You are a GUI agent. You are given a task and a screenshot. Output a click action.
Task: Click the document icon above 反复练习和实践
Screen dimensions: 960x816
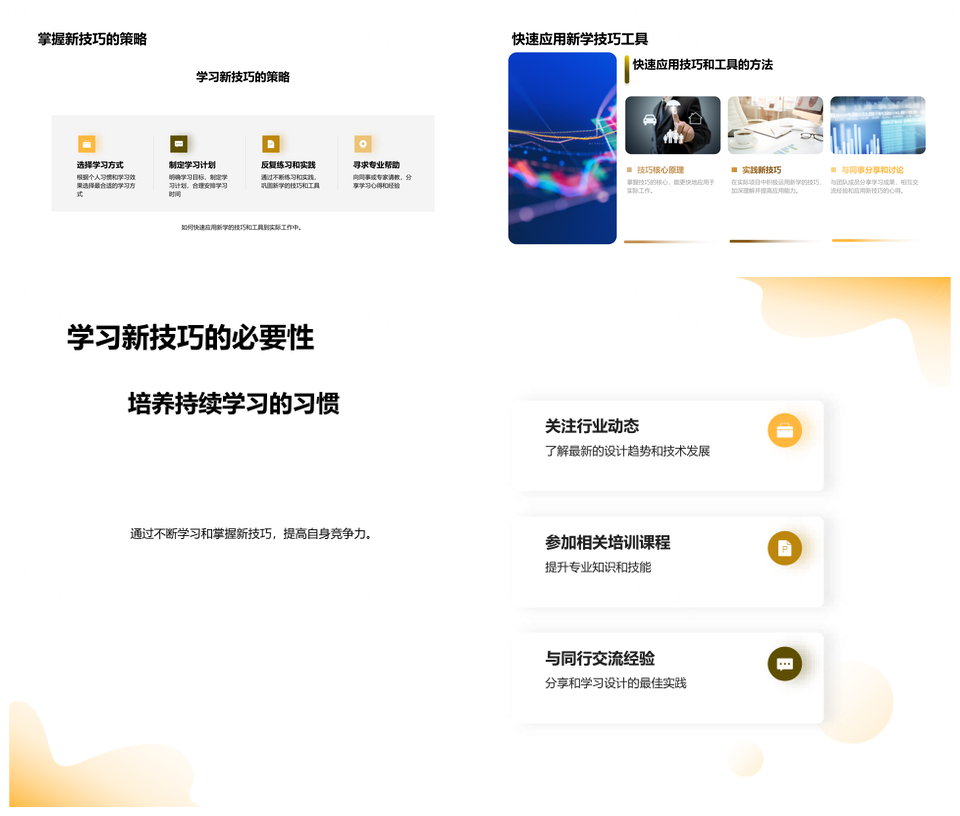[x=271, y=144]
